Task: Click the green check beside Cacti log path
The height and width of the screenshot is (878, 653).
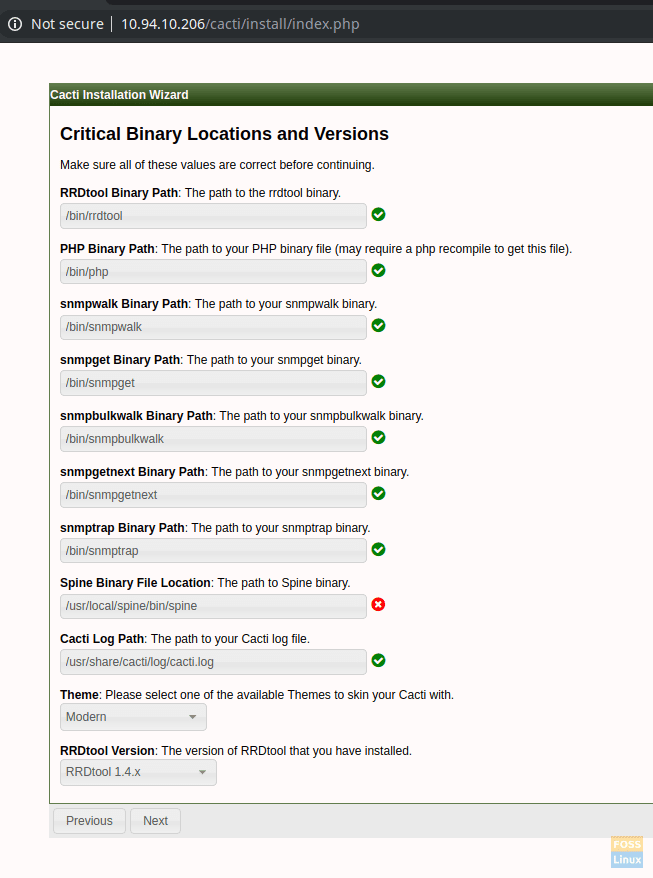Action: (x=379, y=660)
